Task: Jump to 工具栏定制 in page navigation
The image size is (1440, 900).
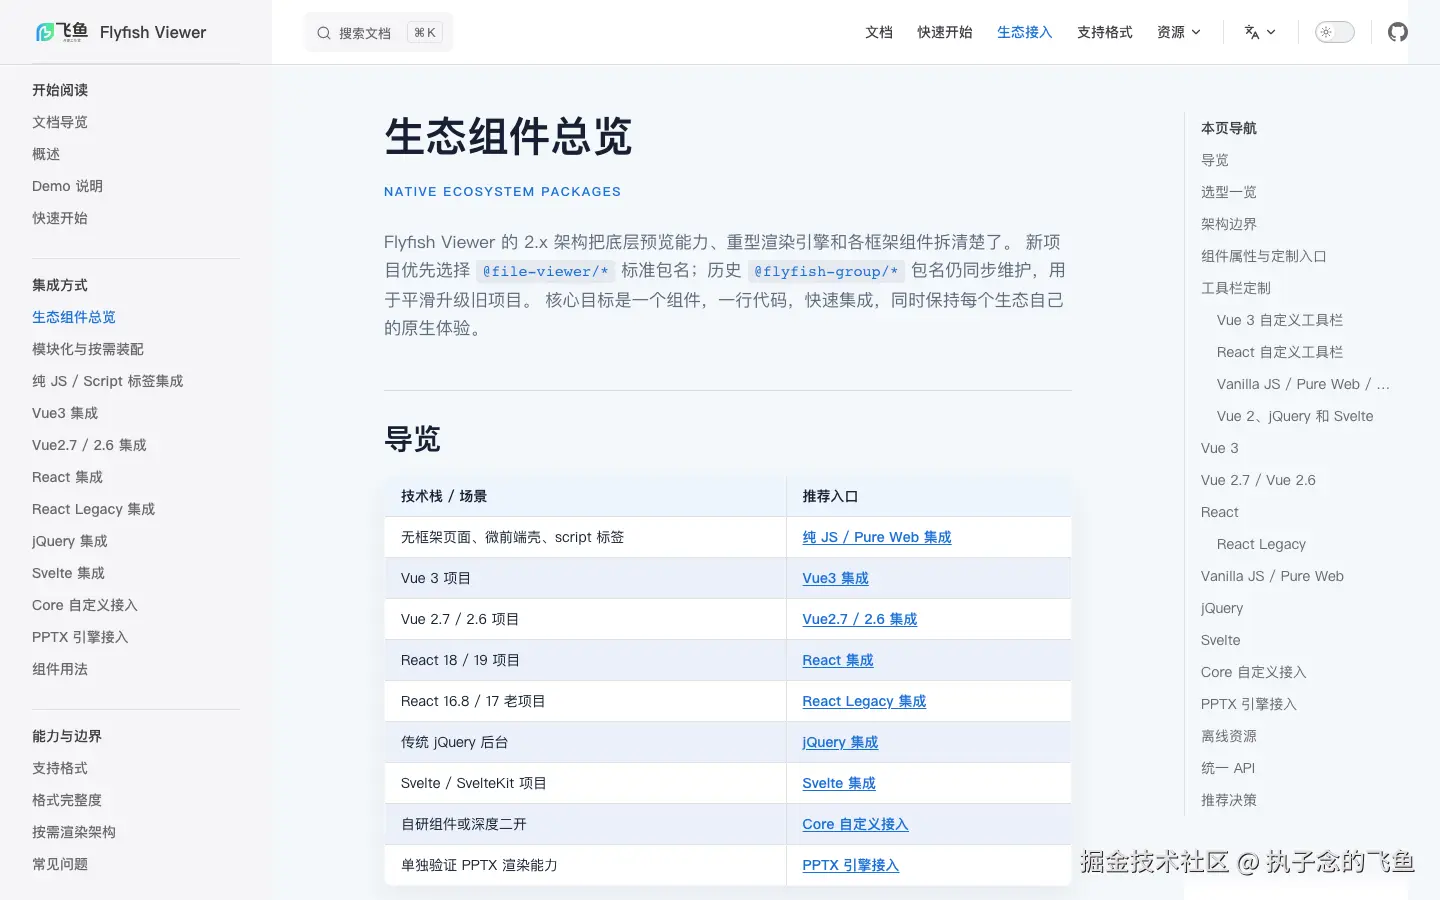Action: (1236, 288)
